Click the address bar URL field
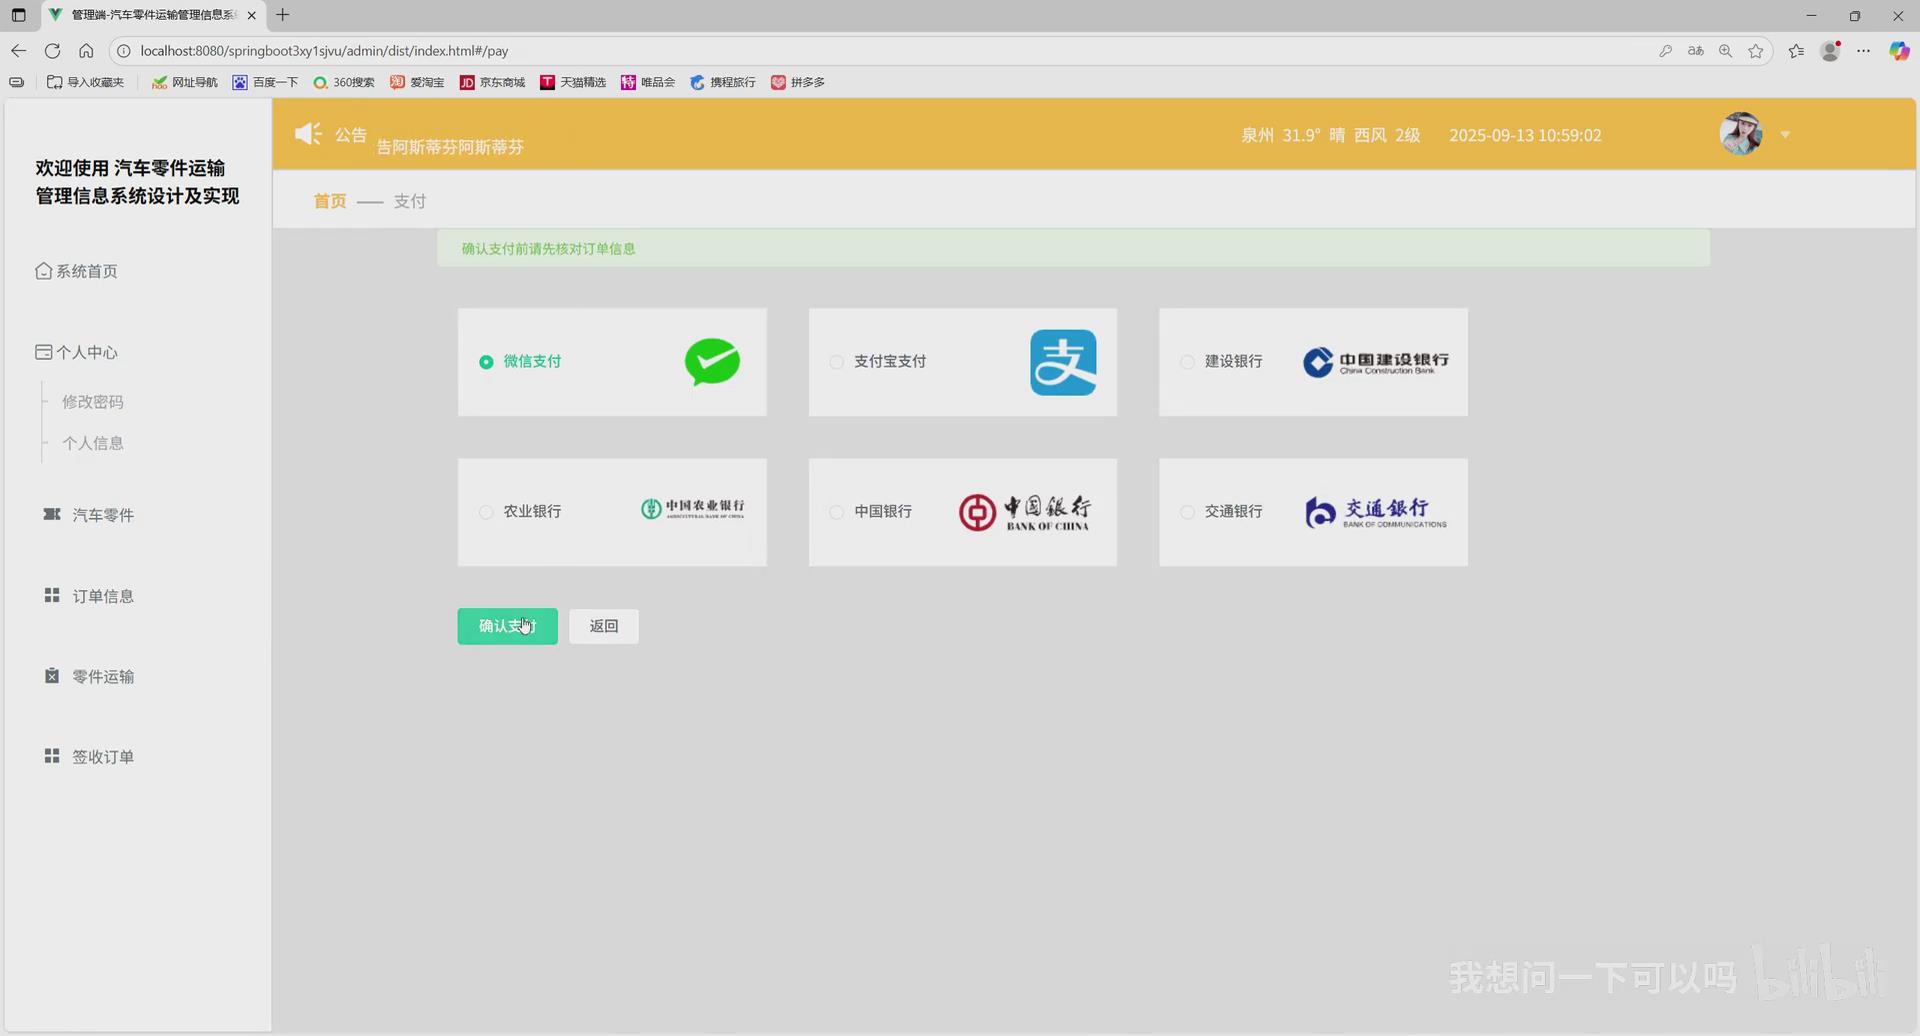This screenshot has height=1036, width=1920. click(890, 51)
